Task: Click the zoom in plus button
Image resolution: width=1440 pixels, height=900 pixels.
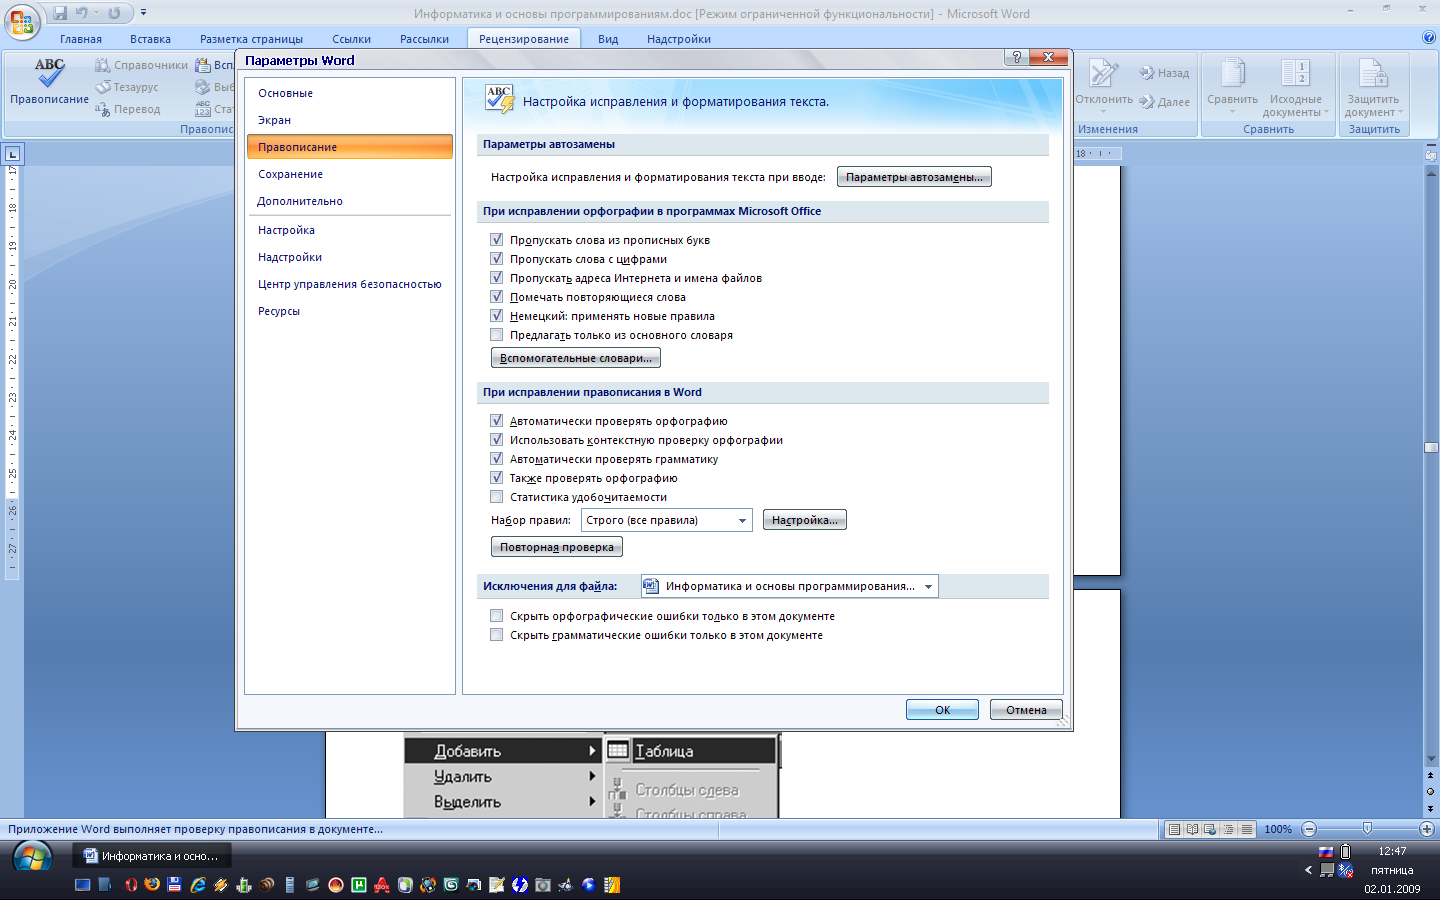Action: point(1427,829)
